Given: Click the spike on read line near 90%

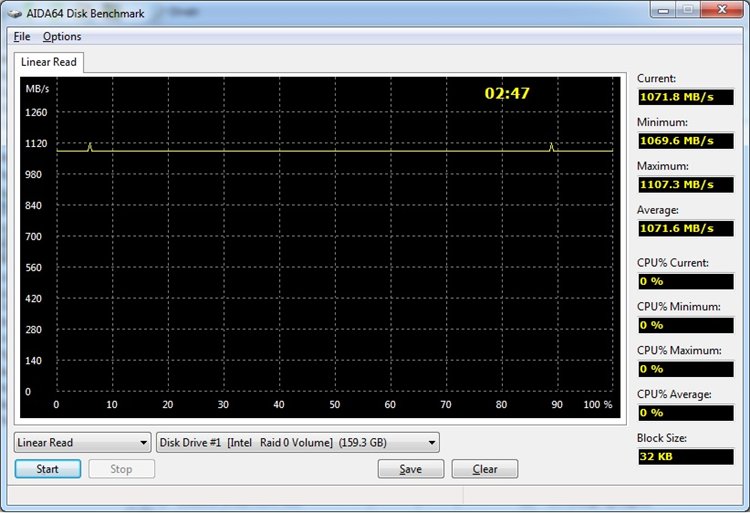Looking at the screenshot, I should coord(551,147).
